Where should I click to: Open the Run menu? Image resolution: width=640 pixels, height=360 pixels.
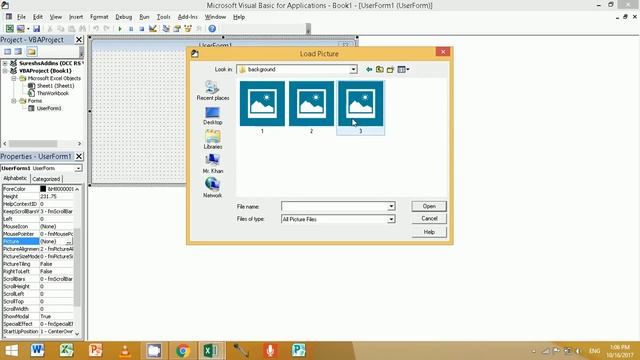[144, 17]
